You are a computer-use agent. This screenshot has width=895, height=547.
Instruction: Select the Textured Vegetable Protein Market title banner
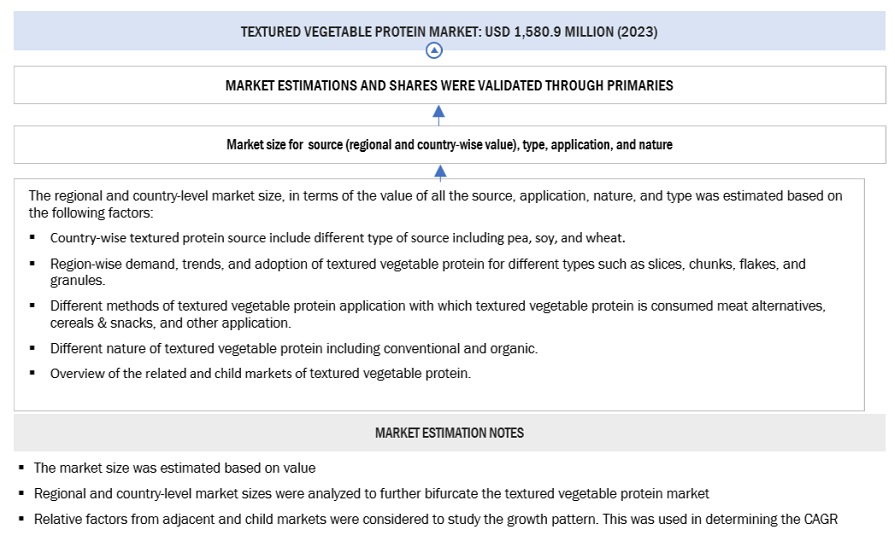click(449, 32)
